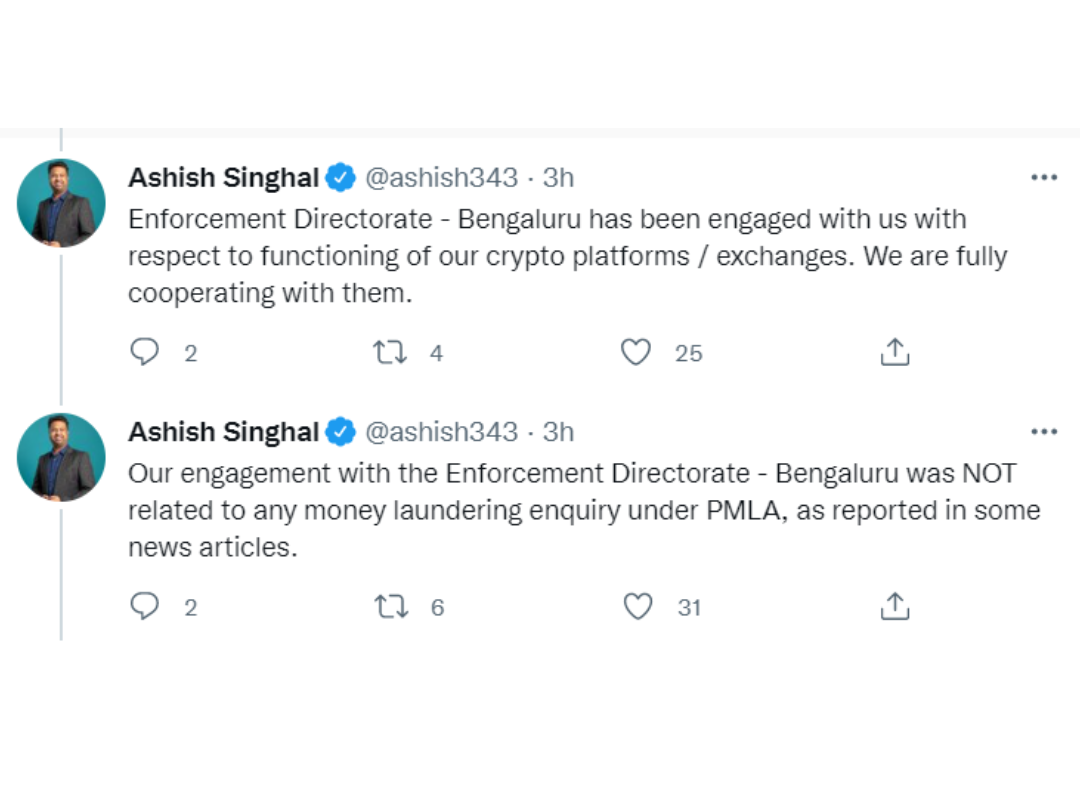Share the first Ashish Singhal tweet
The width and height of the screenshot is (1080, 800).
click(894, 352)
